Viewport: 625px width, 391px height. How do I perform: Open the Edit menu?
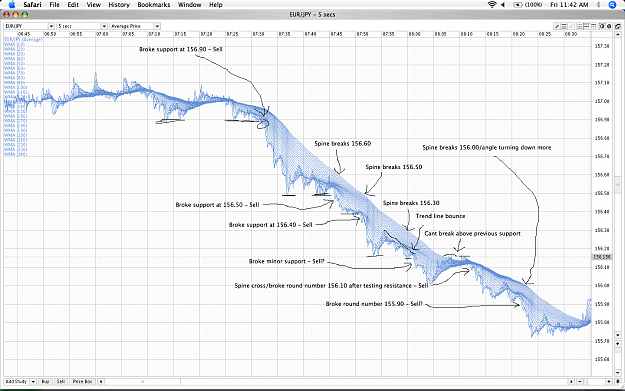pos(73,5)
